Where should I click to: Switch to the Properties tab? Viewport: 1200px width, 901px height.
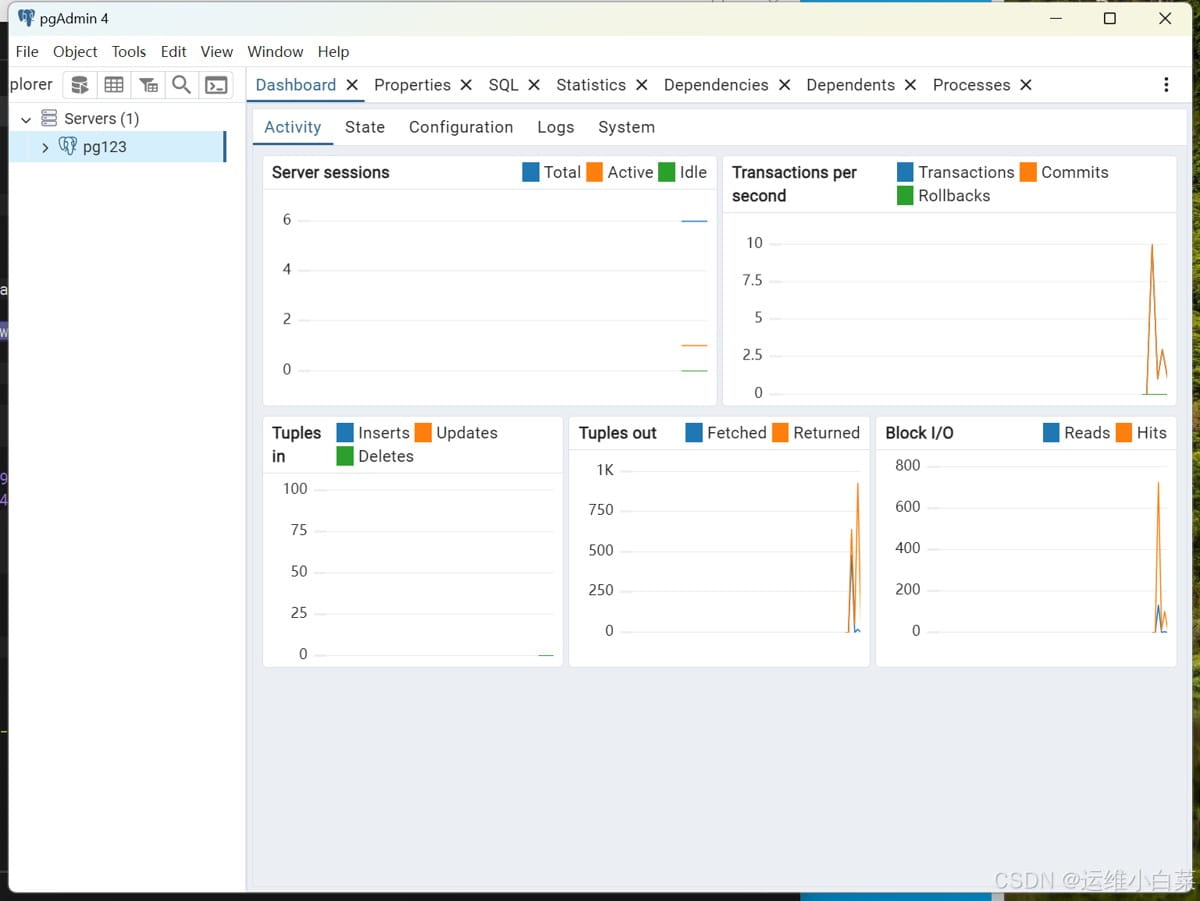pyautogui.click(x=412, y=85)
